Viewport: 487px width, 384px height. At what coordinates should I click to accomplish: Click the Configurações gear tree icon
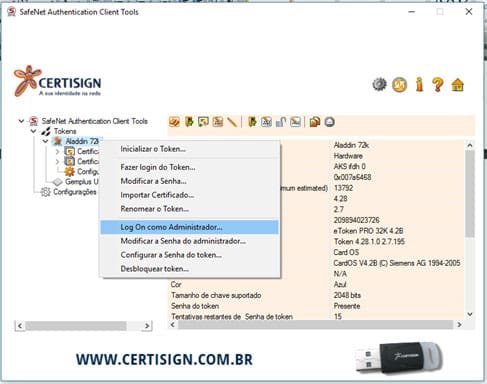(x=45, y=192)
